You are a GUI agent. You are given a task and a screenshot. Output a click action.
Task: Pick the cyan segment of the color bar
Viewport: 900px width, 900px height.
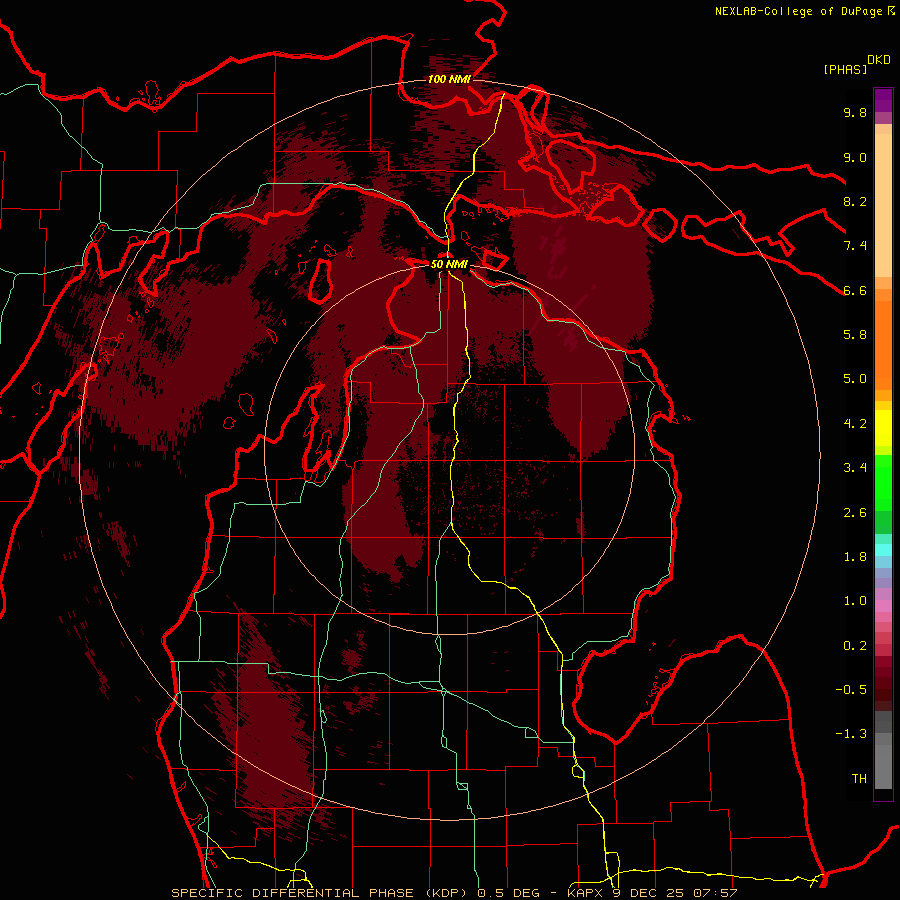click(x=883, y=550)
